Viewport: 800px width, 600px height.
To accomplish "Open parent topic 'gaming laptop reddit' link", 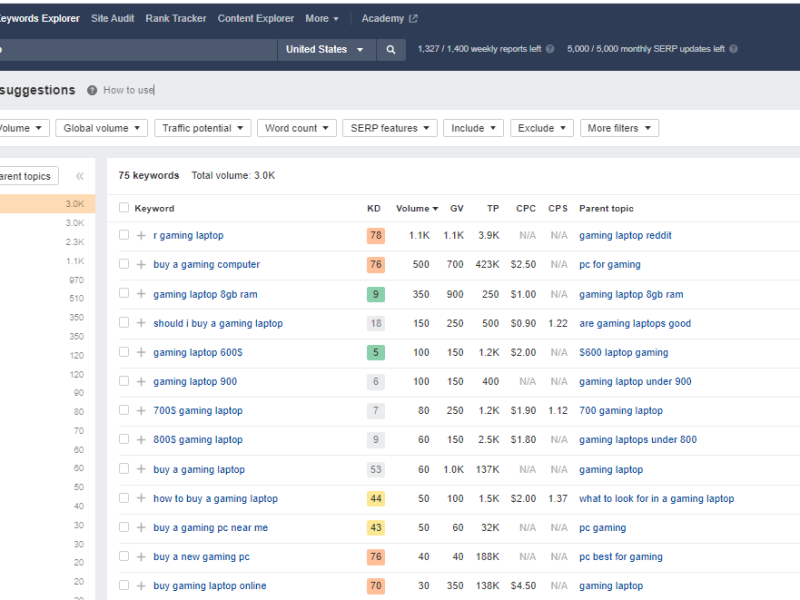I will 625,236.
